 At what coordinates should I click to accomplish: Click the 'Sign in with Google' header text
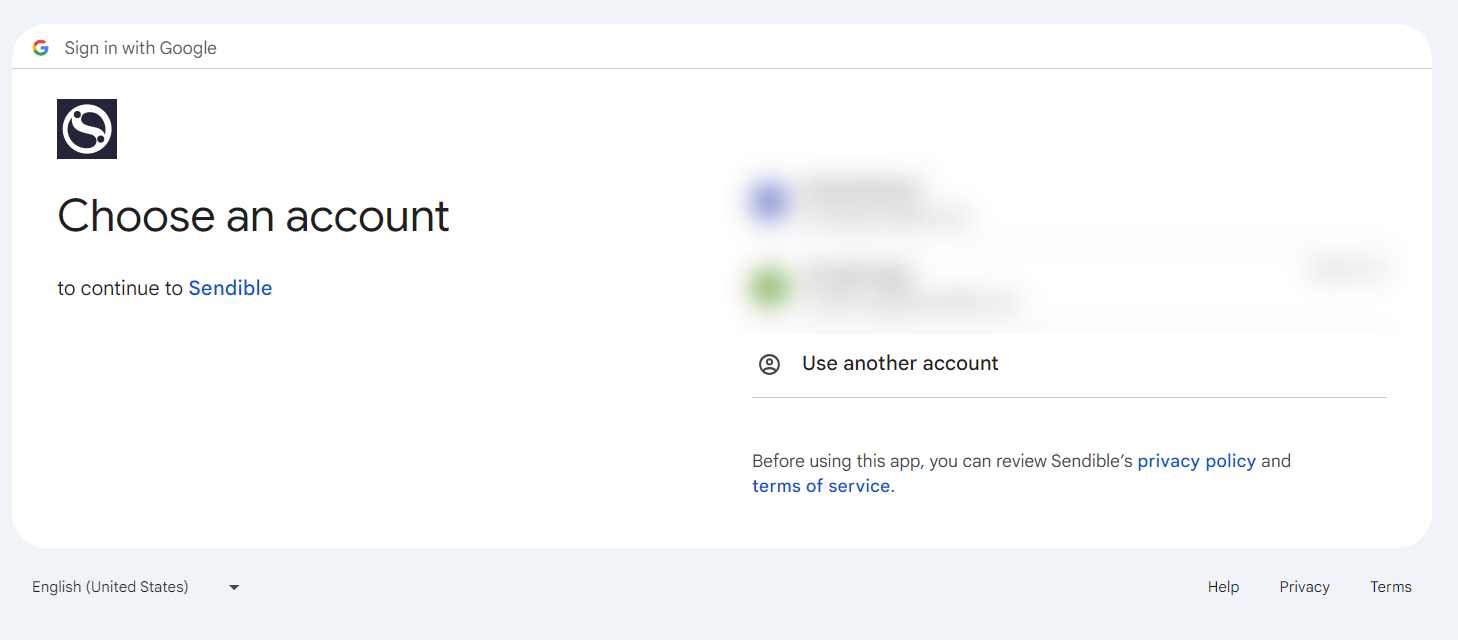pyautogui.click(x=140, y=48)
